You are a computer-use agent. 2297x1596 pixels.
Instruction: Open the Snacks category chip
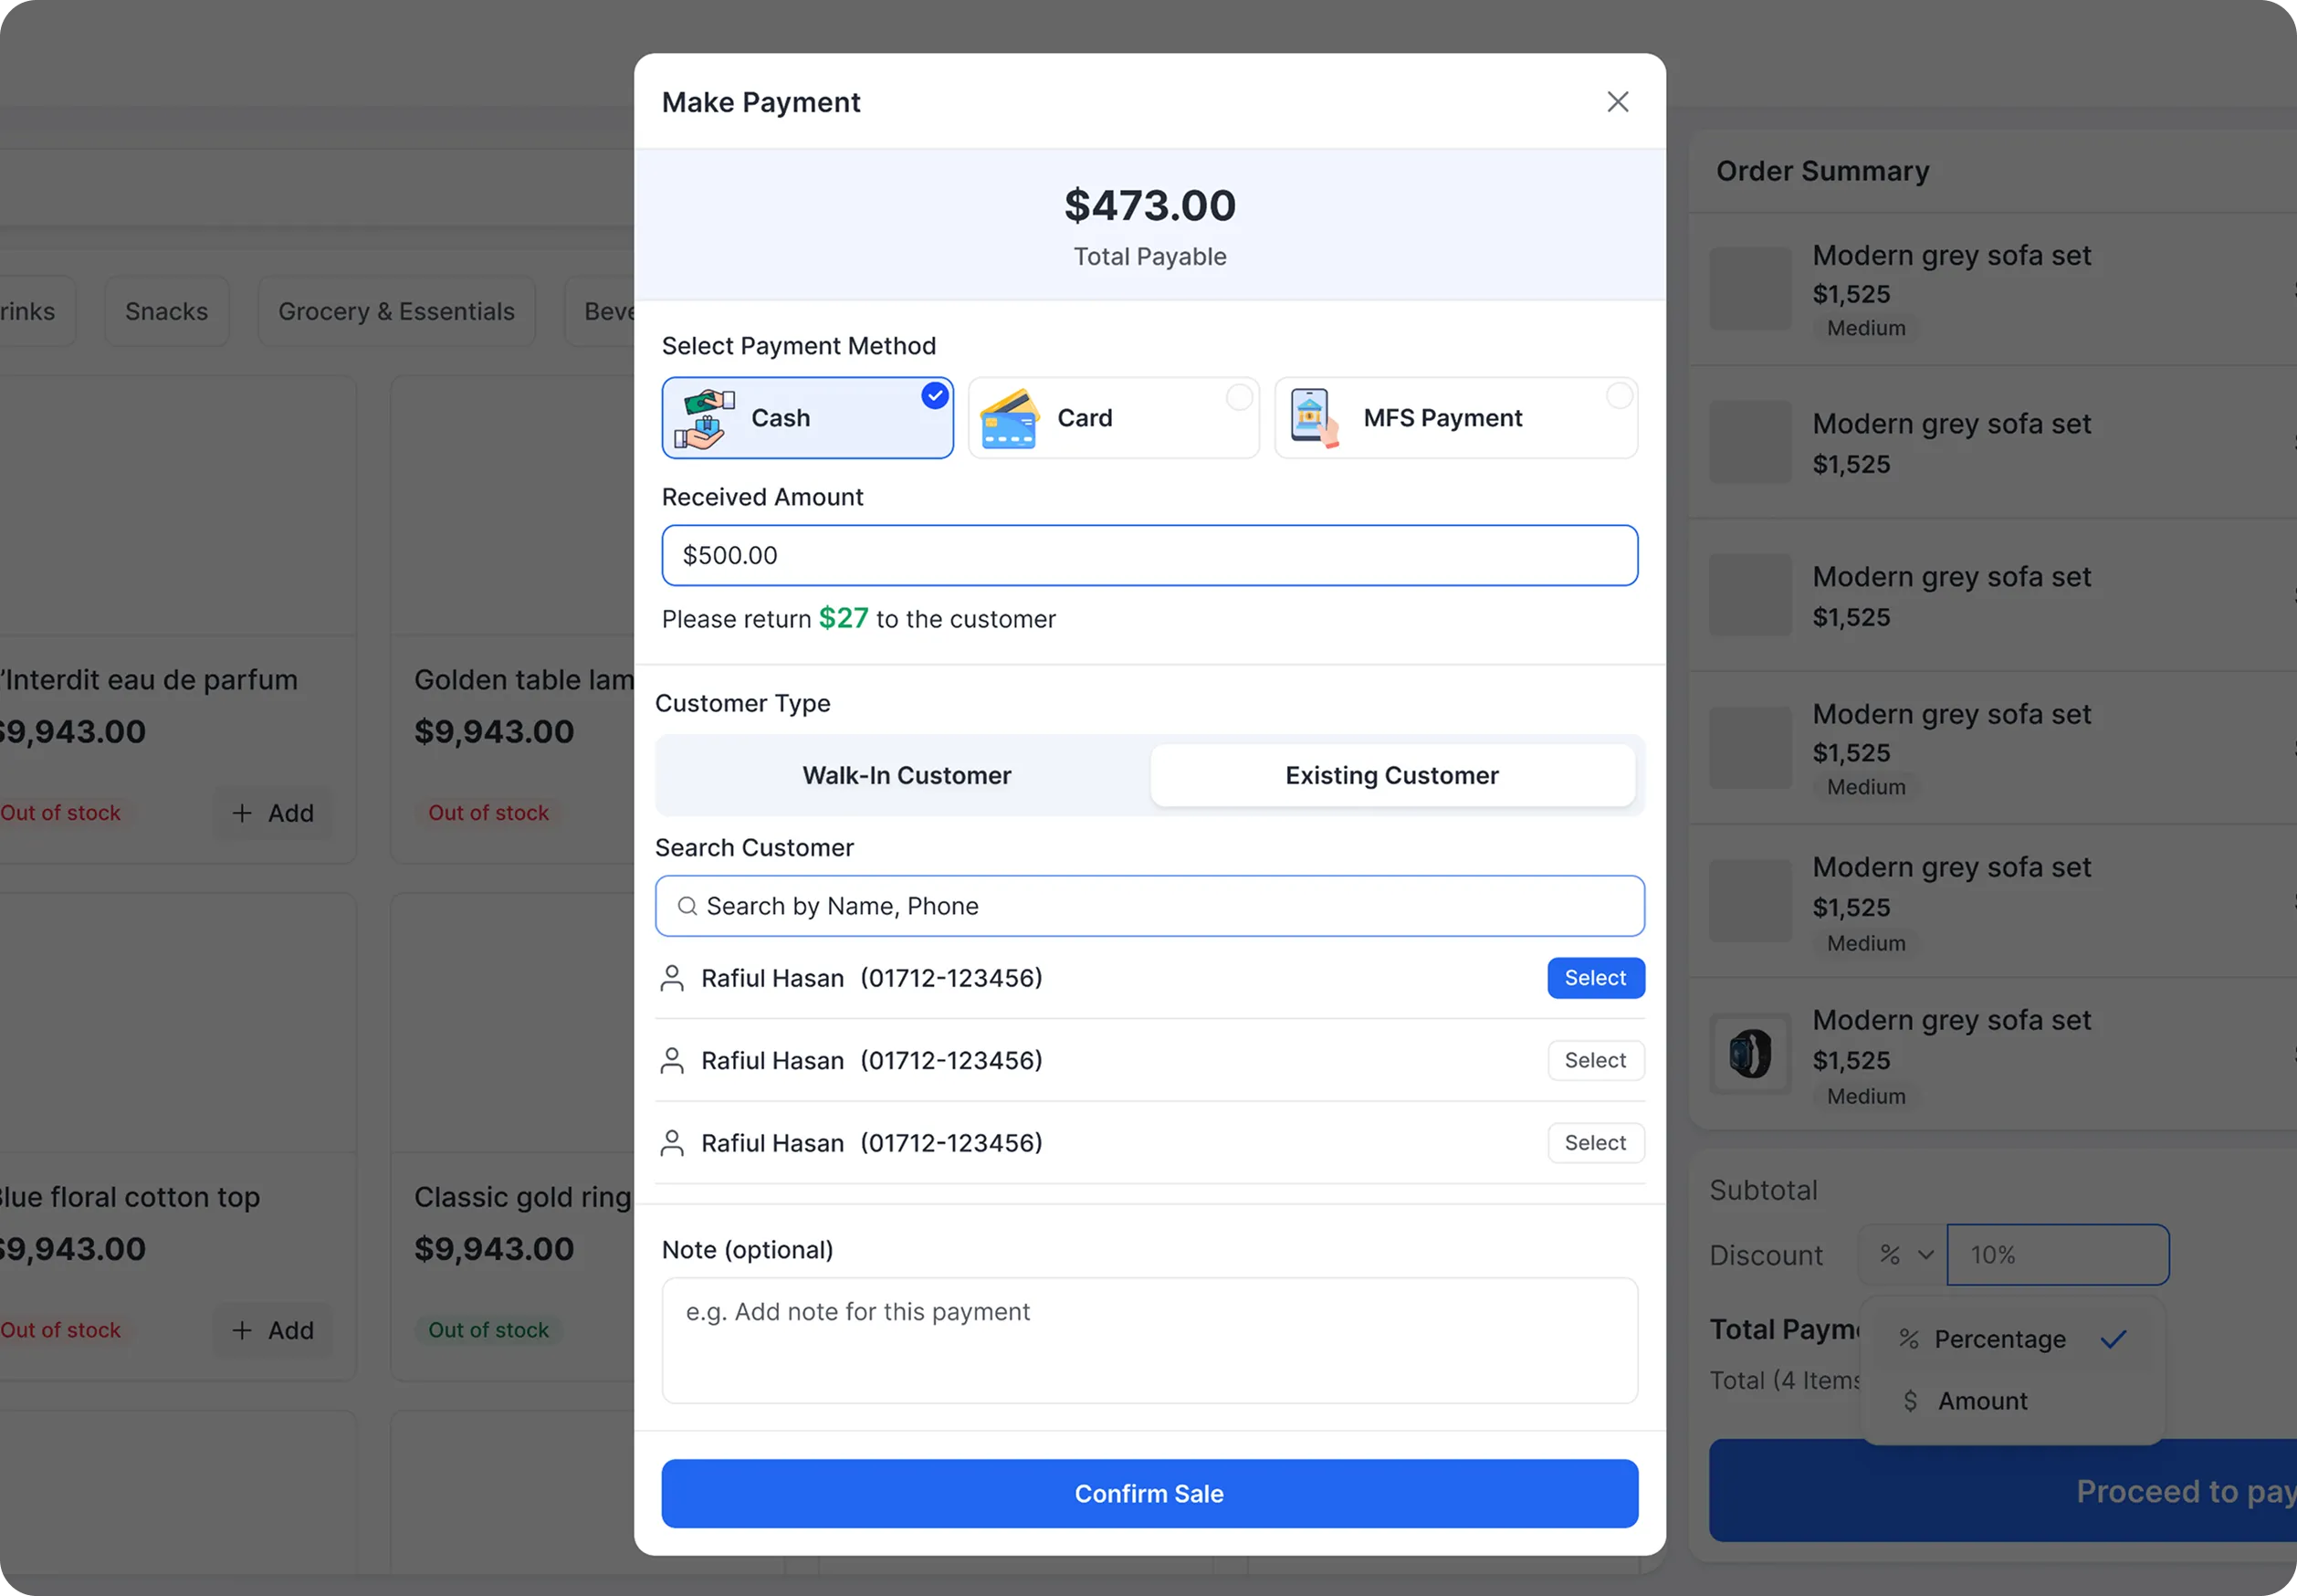click(x=166, y=311)
